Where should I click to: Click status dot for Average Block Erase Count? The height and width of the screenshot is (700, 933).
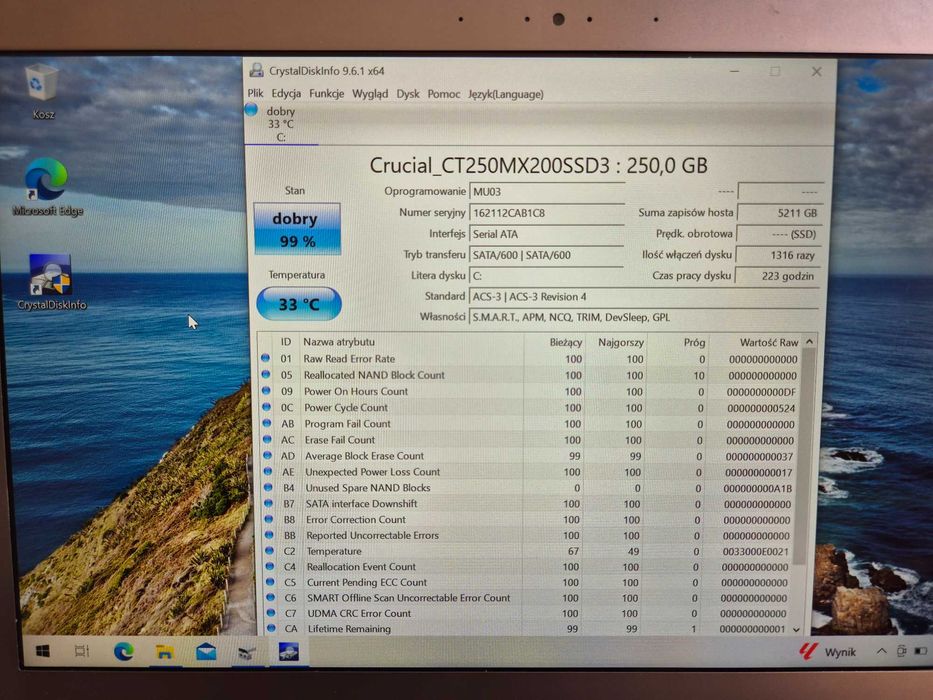(x=268, y=455)
